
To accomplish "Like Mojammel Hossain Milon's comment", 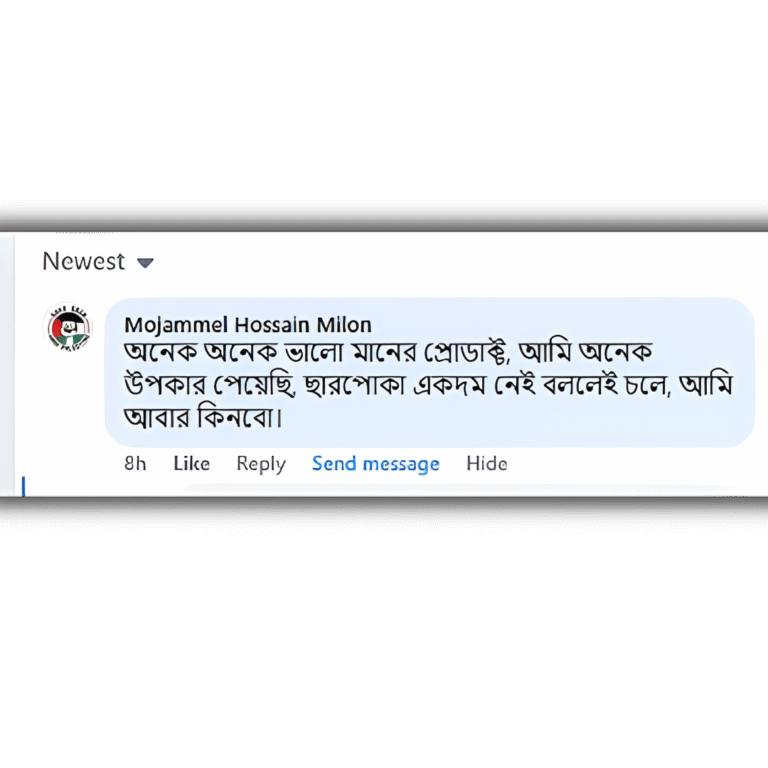I will tap(191, 464).
